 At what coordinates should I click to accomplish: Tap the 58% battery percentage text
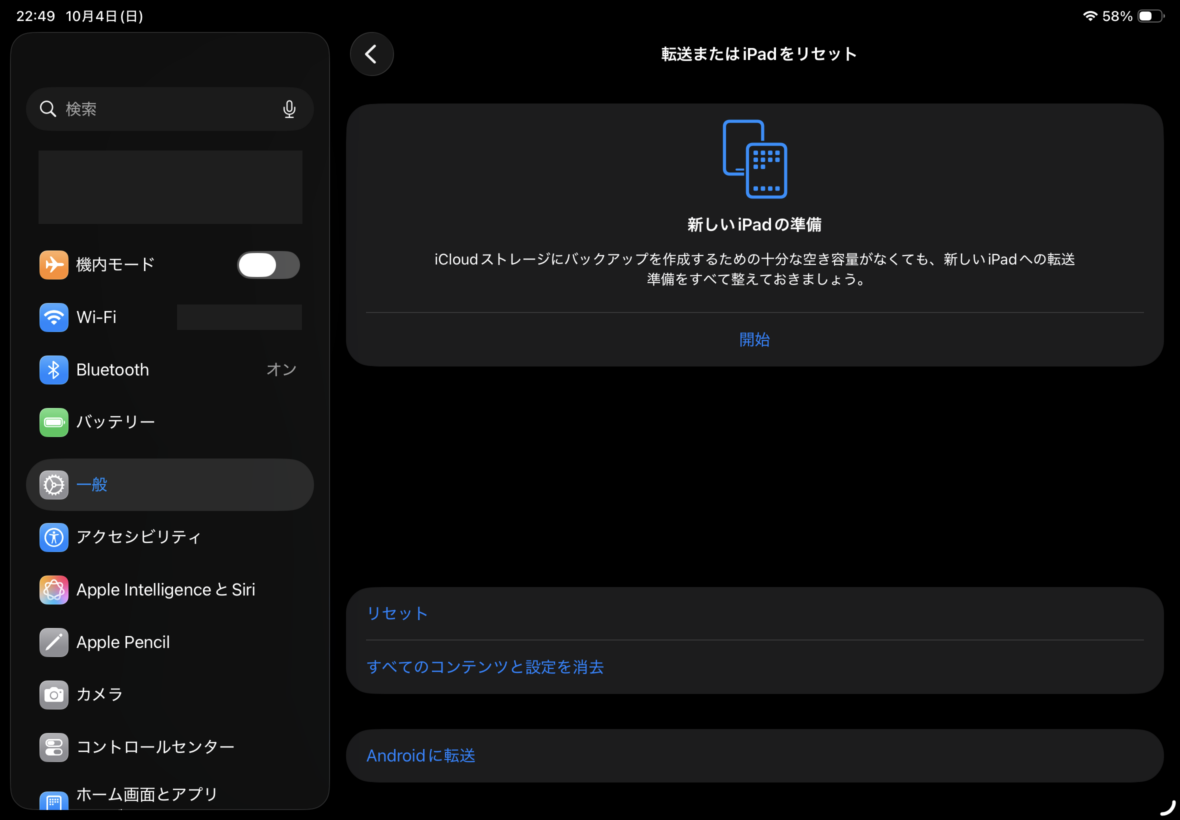pyautogui.click(x=1118, y=16)
